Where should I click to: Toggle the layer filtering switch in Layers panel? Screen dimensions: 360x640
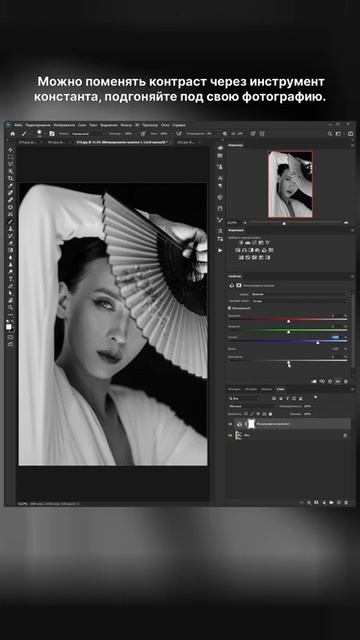315,397
